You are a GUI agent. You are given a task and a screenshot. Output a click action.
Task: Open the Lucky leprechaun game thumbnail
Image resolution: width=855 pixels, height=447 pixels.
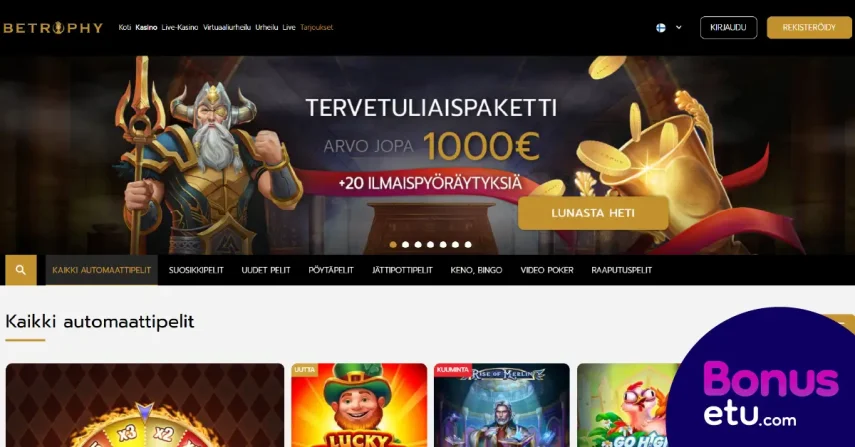(x=359, y=405)
